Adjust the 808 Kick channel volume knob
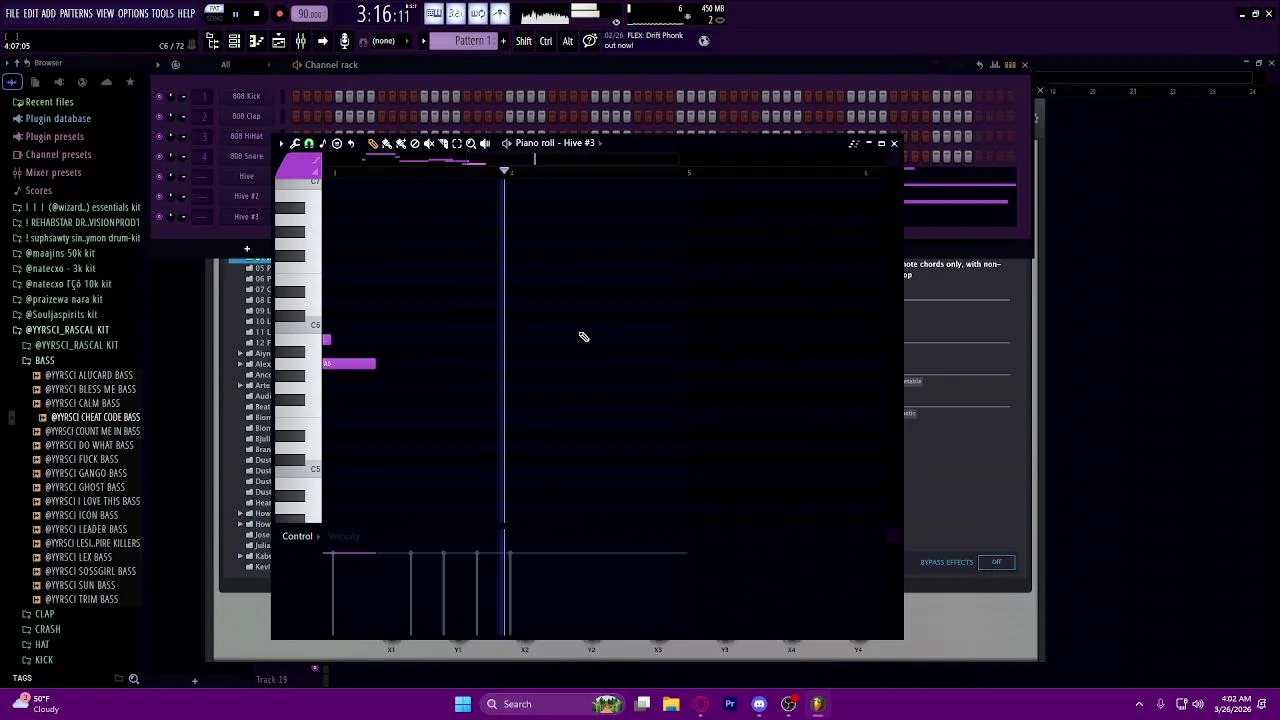Screen dimensions: 1280x720 point(183,96)
